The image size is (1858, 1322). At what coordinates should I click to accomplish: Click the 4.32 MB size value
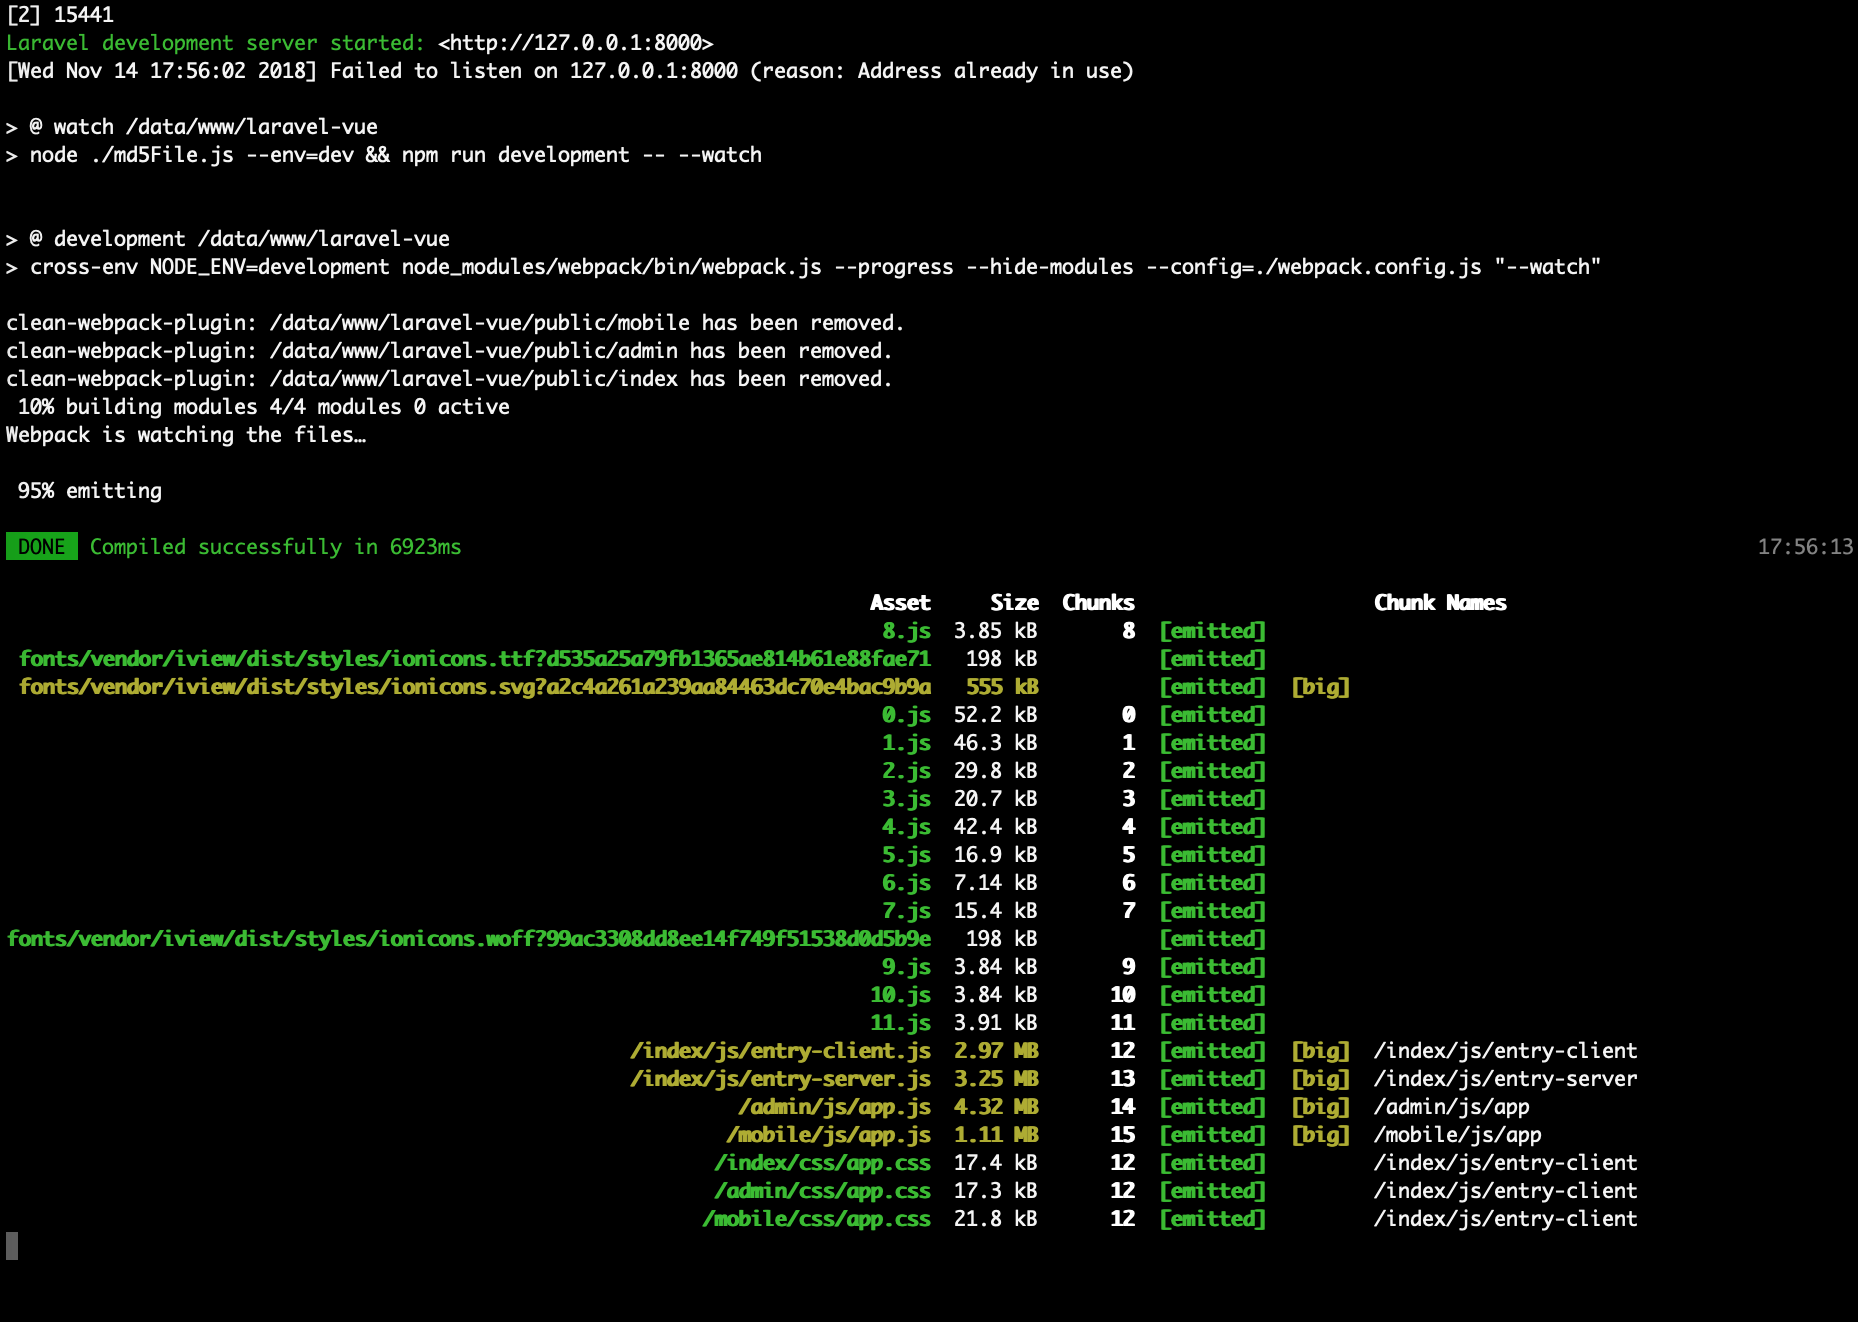click(996, 1107)
